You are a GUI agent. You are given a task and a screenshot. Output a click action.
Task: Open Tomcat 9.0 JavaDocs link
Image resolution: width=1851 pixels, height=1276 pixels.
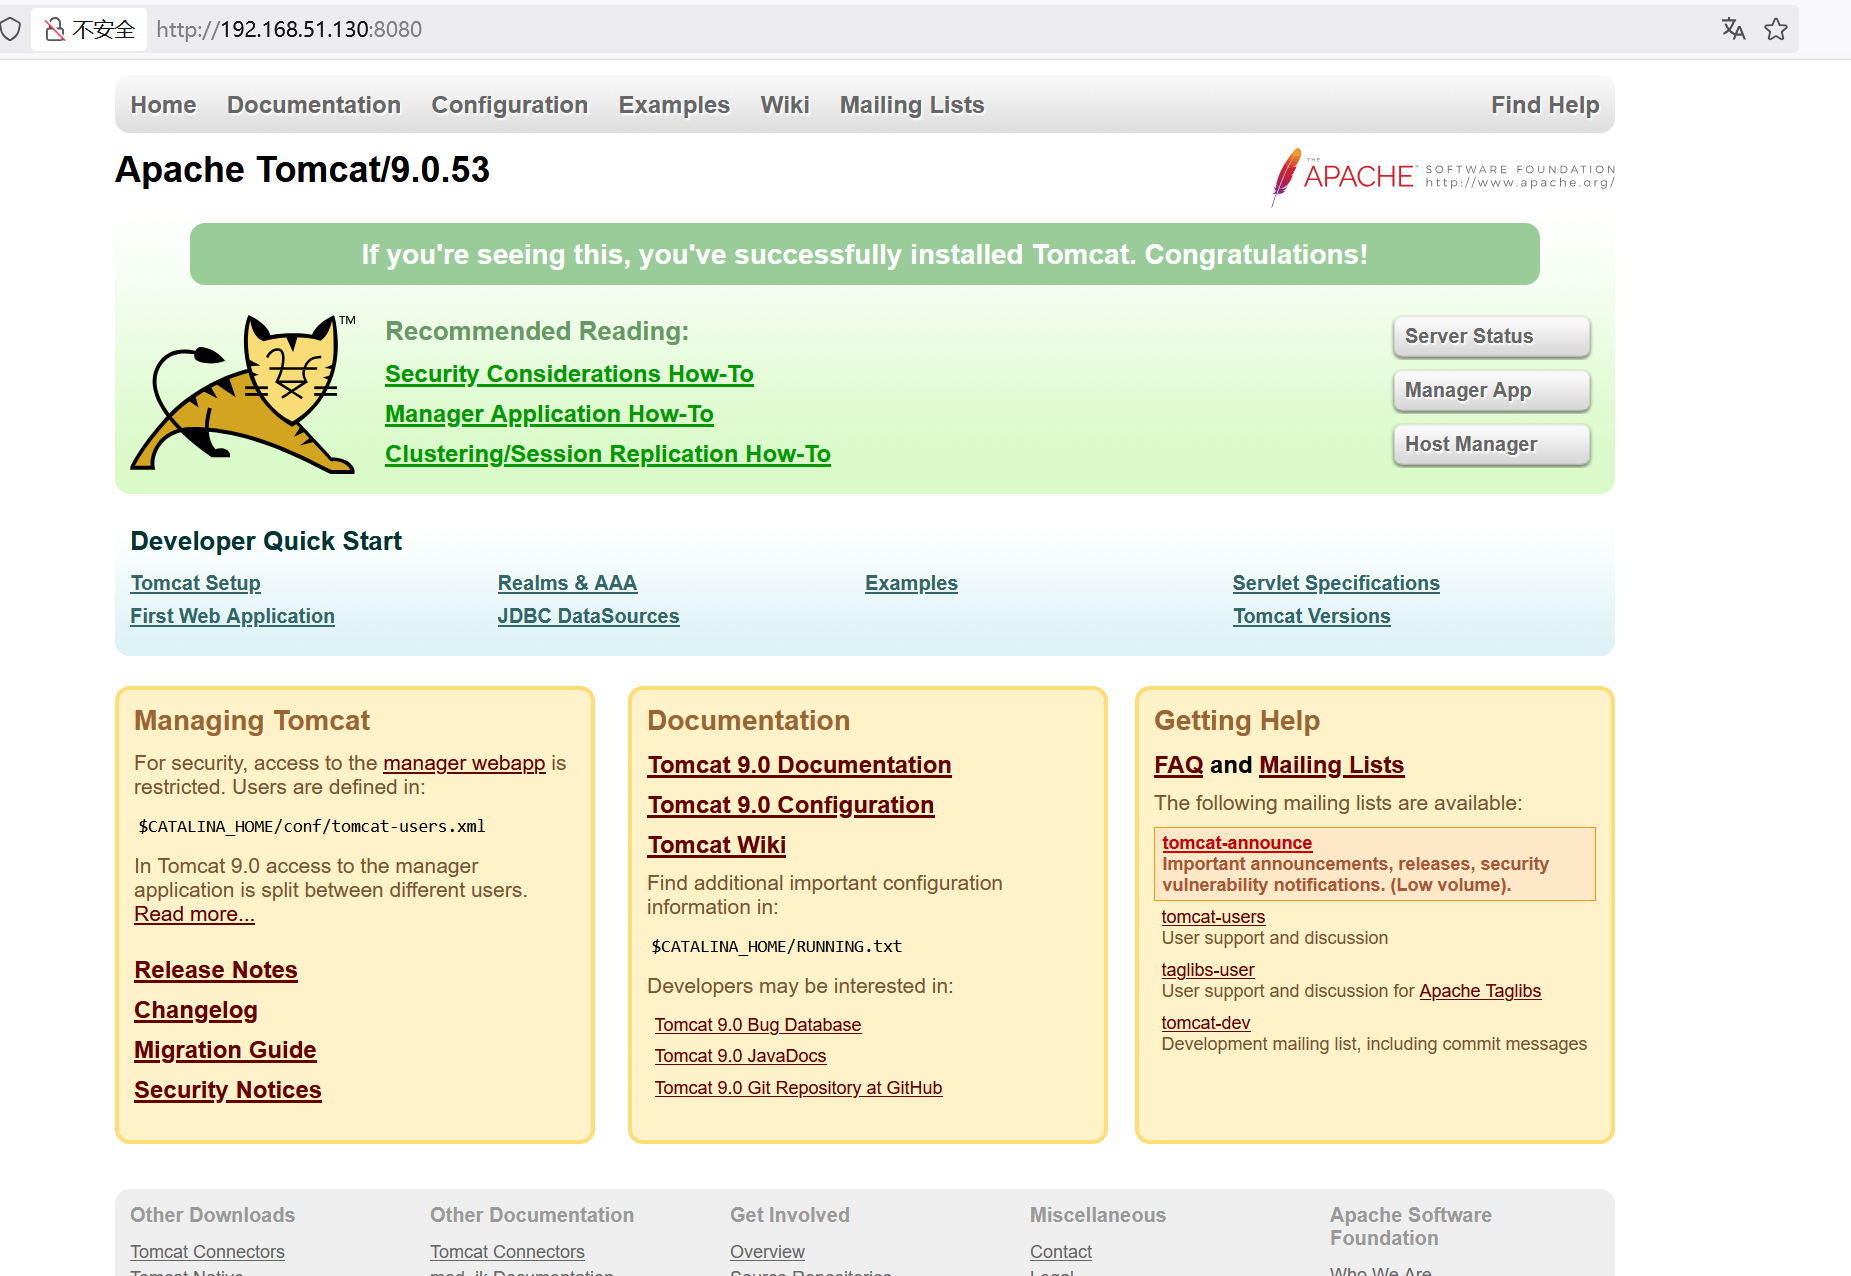click(x=740, y=1056)
